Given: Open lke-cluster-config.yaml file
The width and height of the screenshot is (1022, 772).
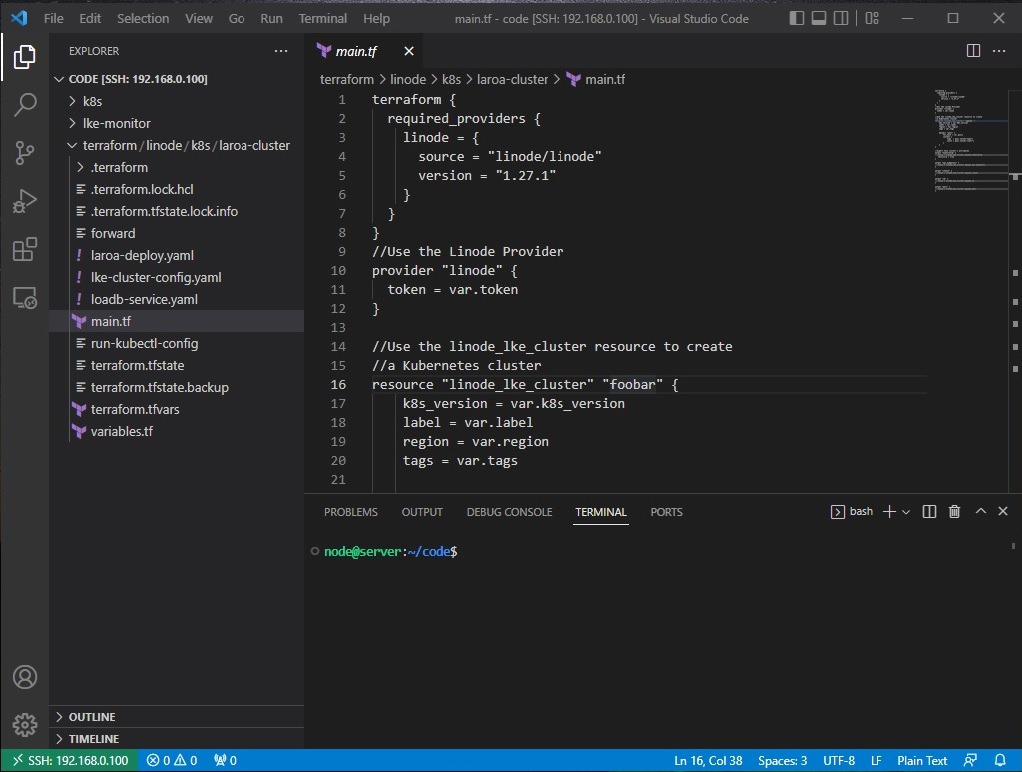Looking at the screenshot, I should 177,277.
